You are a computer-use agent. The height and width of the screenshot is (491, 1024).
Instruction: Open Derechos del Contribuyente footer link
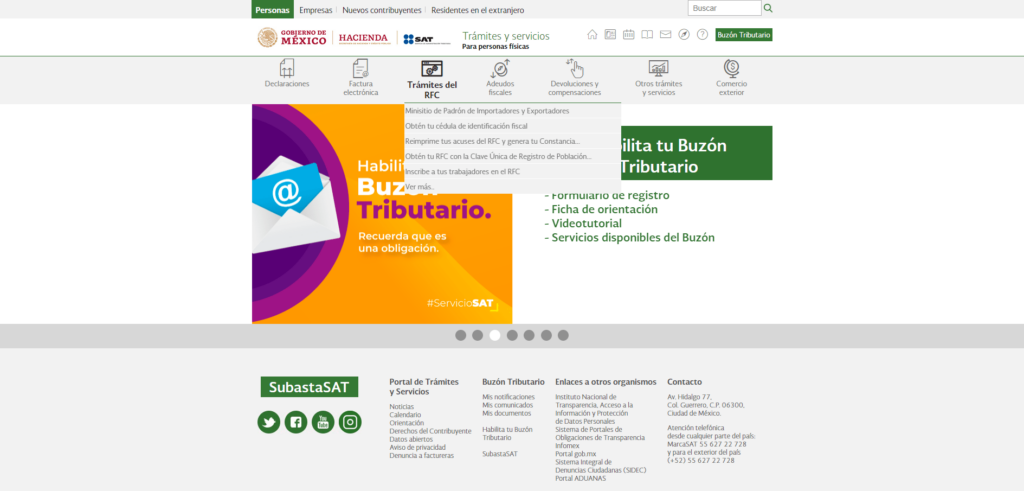click(x=430, y=431)
